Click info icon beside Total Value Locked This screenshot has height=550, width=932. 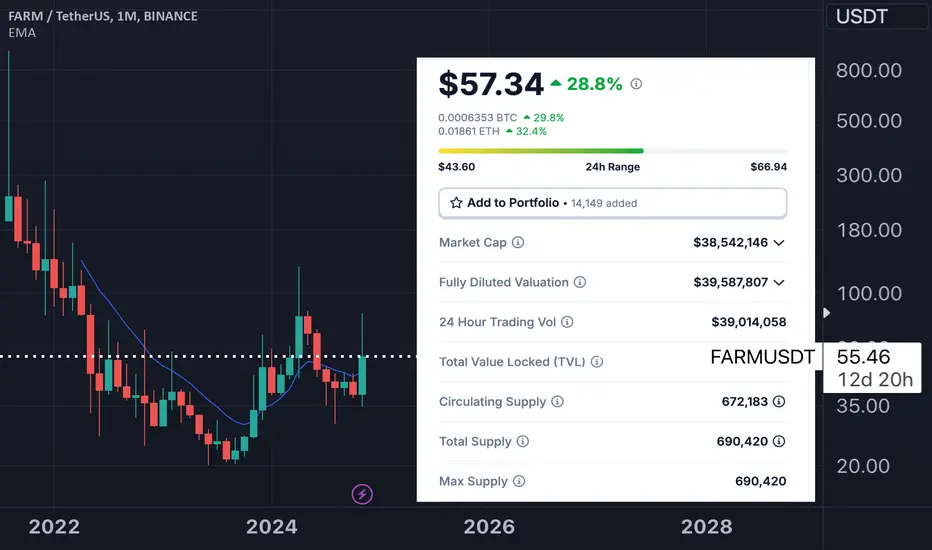click(596, 362)
